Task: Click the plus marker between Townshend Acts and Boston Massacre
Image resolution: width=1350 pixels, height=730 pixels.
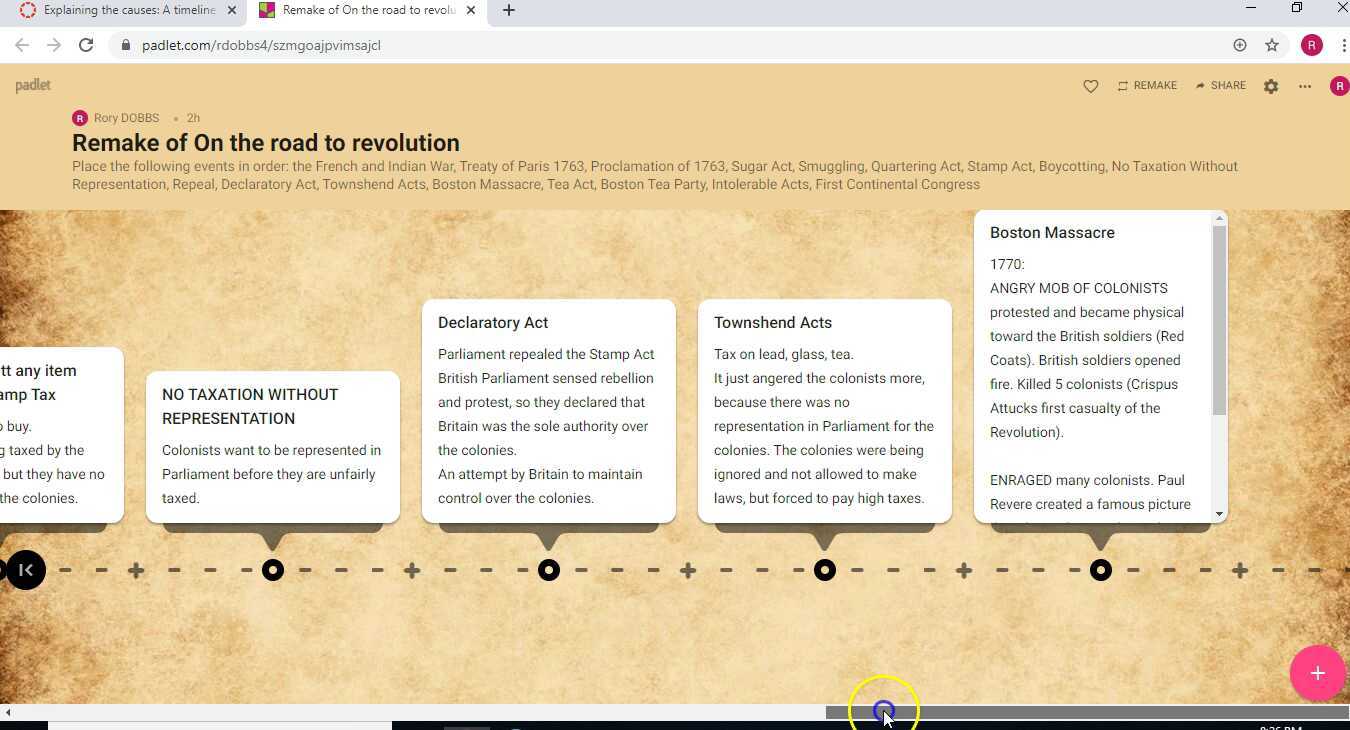Action: [963, 570]
